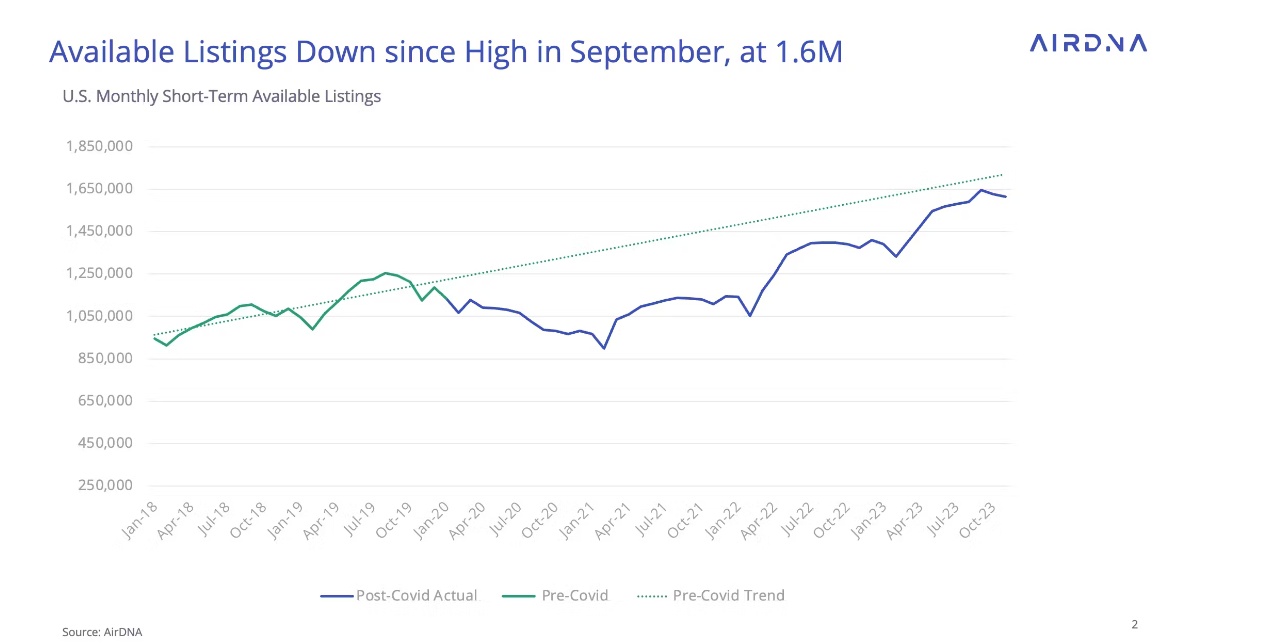Click the Jan-21 x-axis label
Viewport: 1284px width, 644px height.
[576, 520]
